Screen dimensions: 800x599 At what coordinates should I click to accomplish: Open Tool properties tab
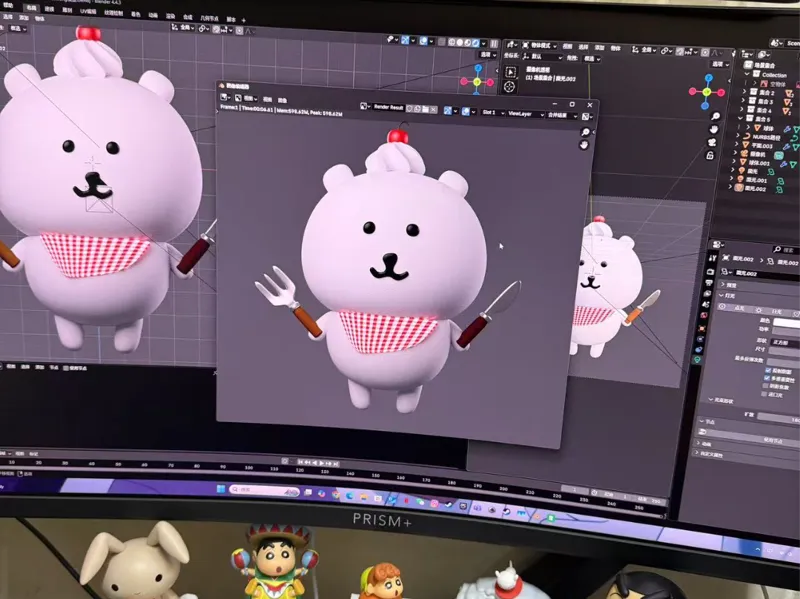[712, 259]
